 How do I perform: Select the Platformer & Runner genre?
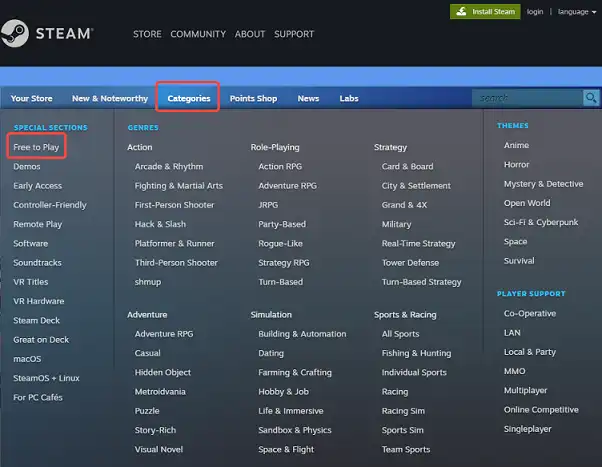point(174,243)
